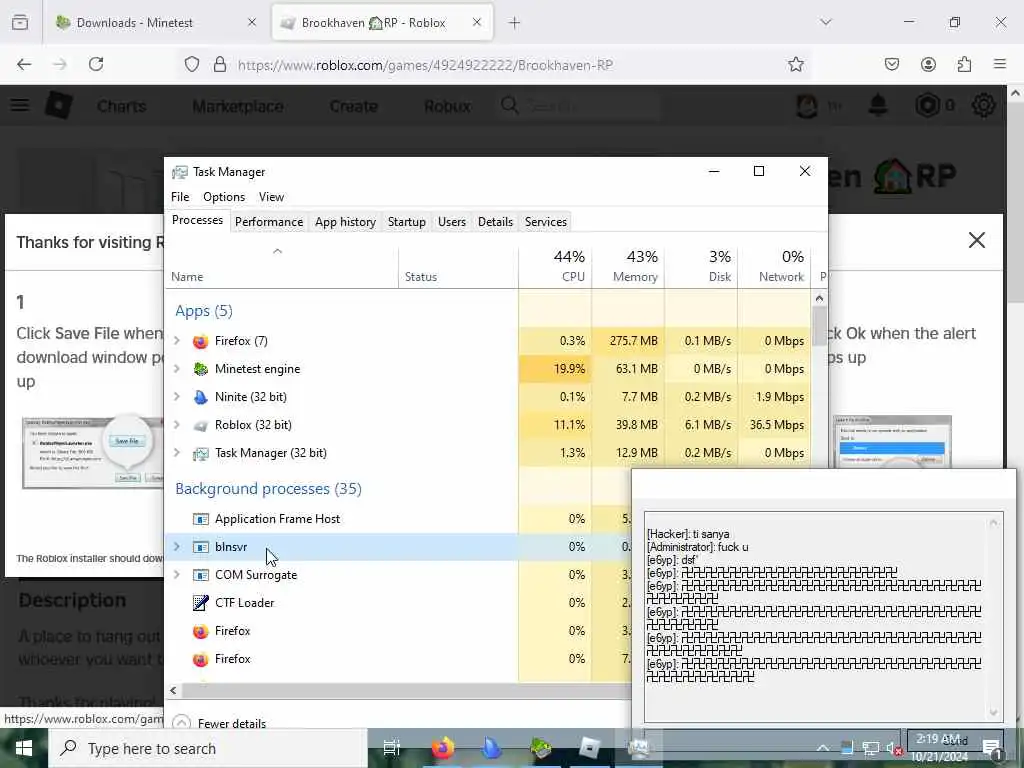Click Windows taskbar search box

pyautogui.click(x=208, y=748)
